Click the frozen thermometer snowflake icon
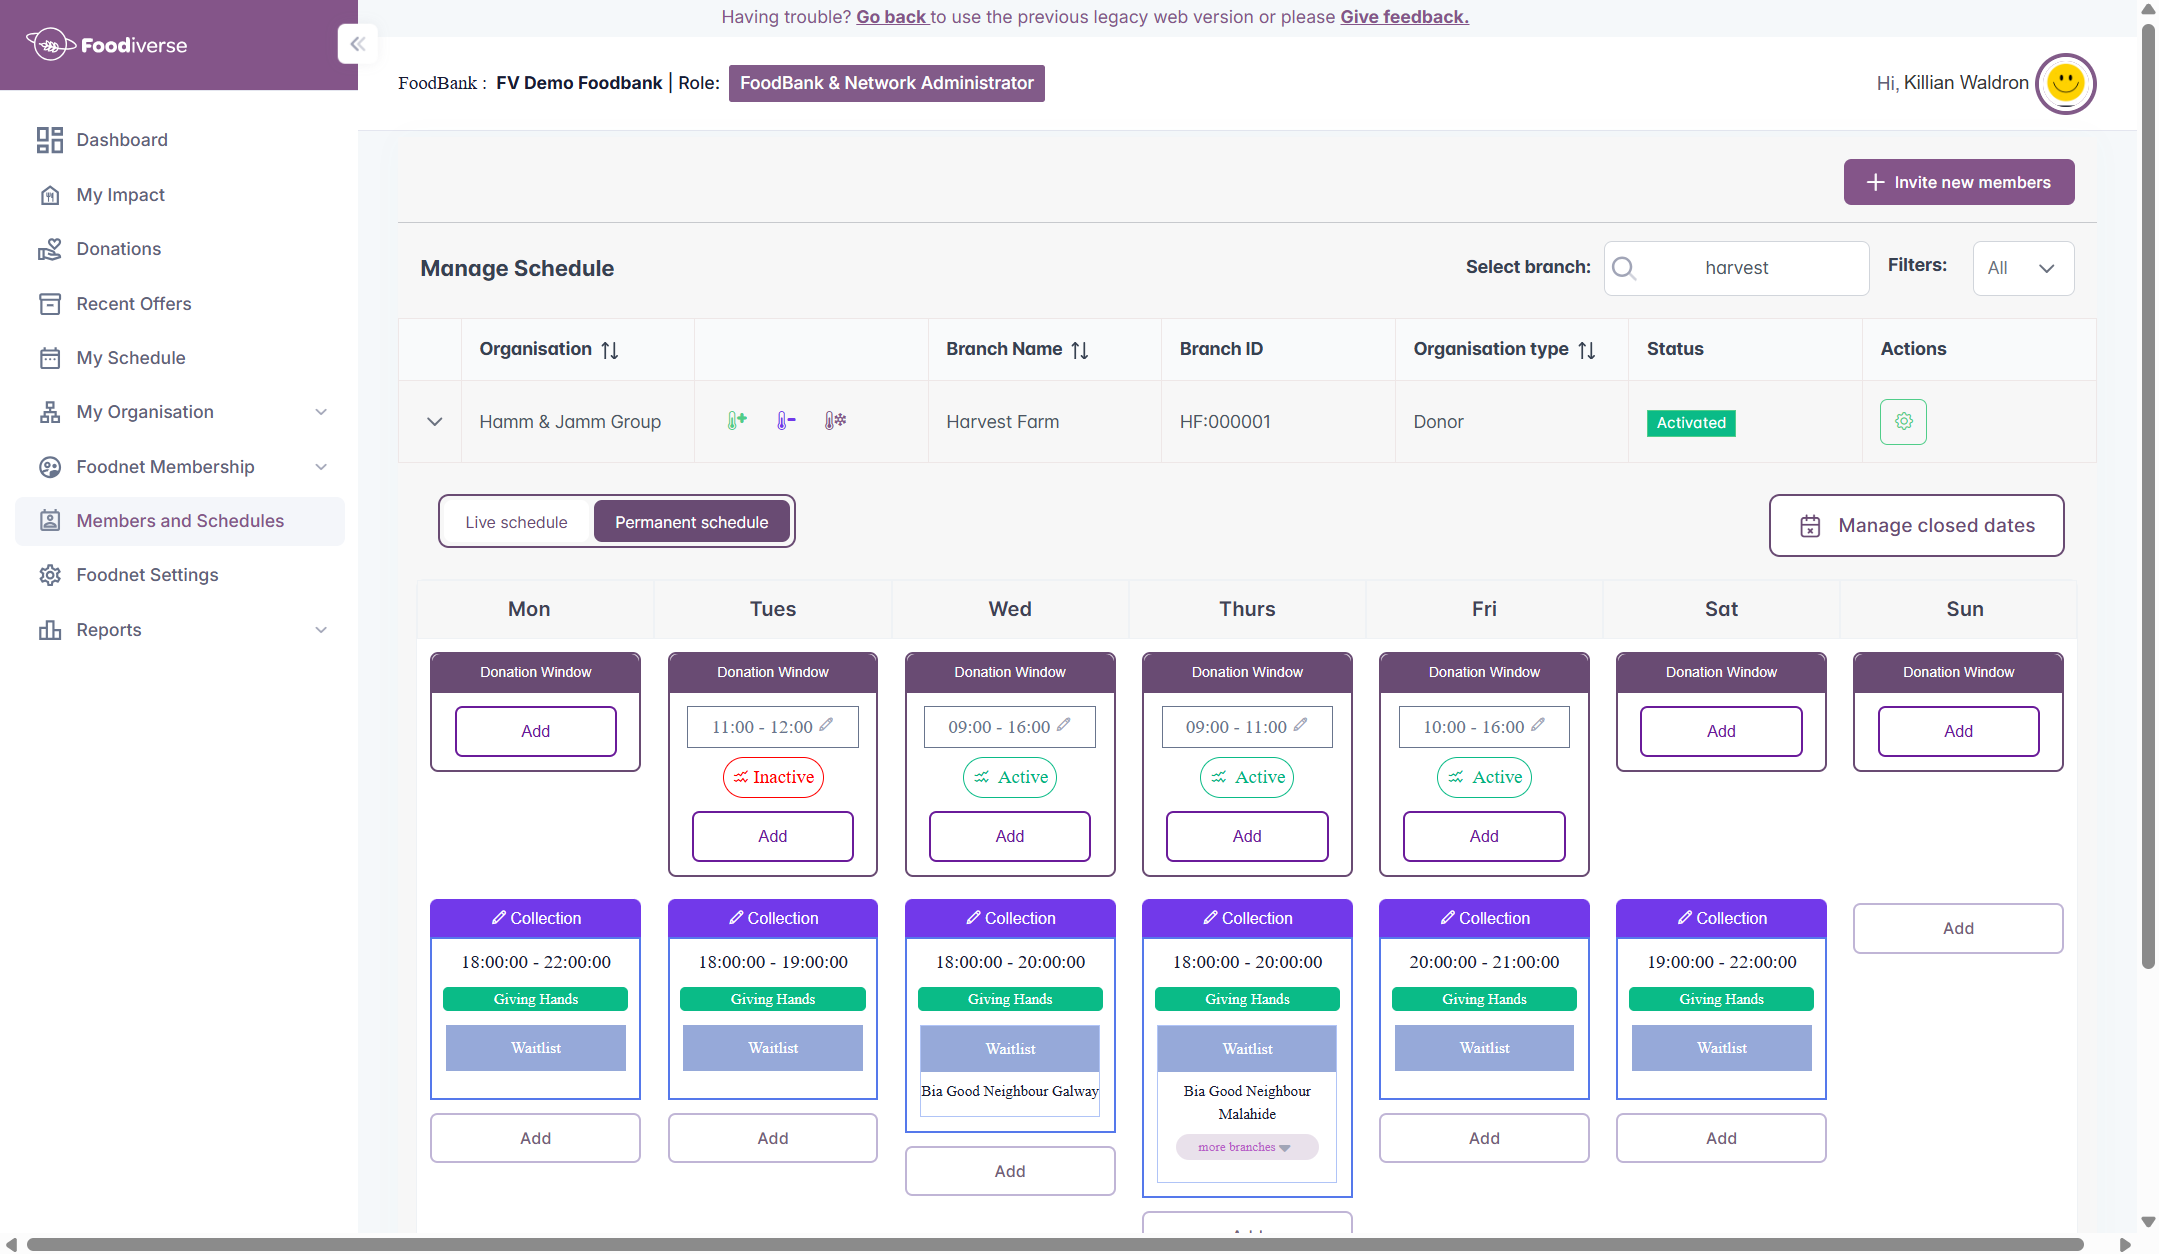The image size is (2159, 1254). point(835,421)
